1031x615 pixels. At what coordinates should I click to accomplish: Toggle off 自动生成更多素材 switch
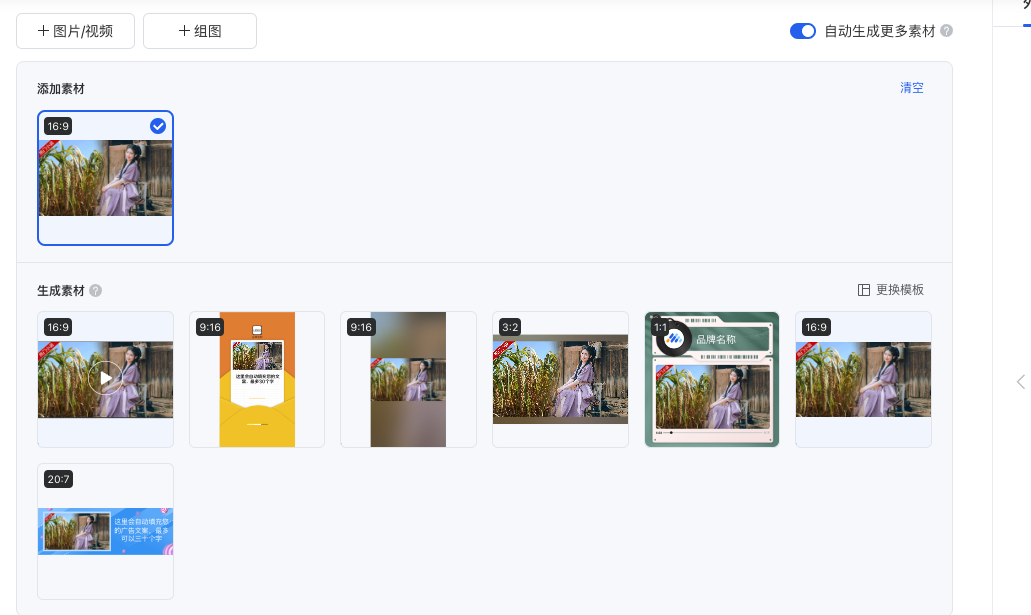click(803, 31)
